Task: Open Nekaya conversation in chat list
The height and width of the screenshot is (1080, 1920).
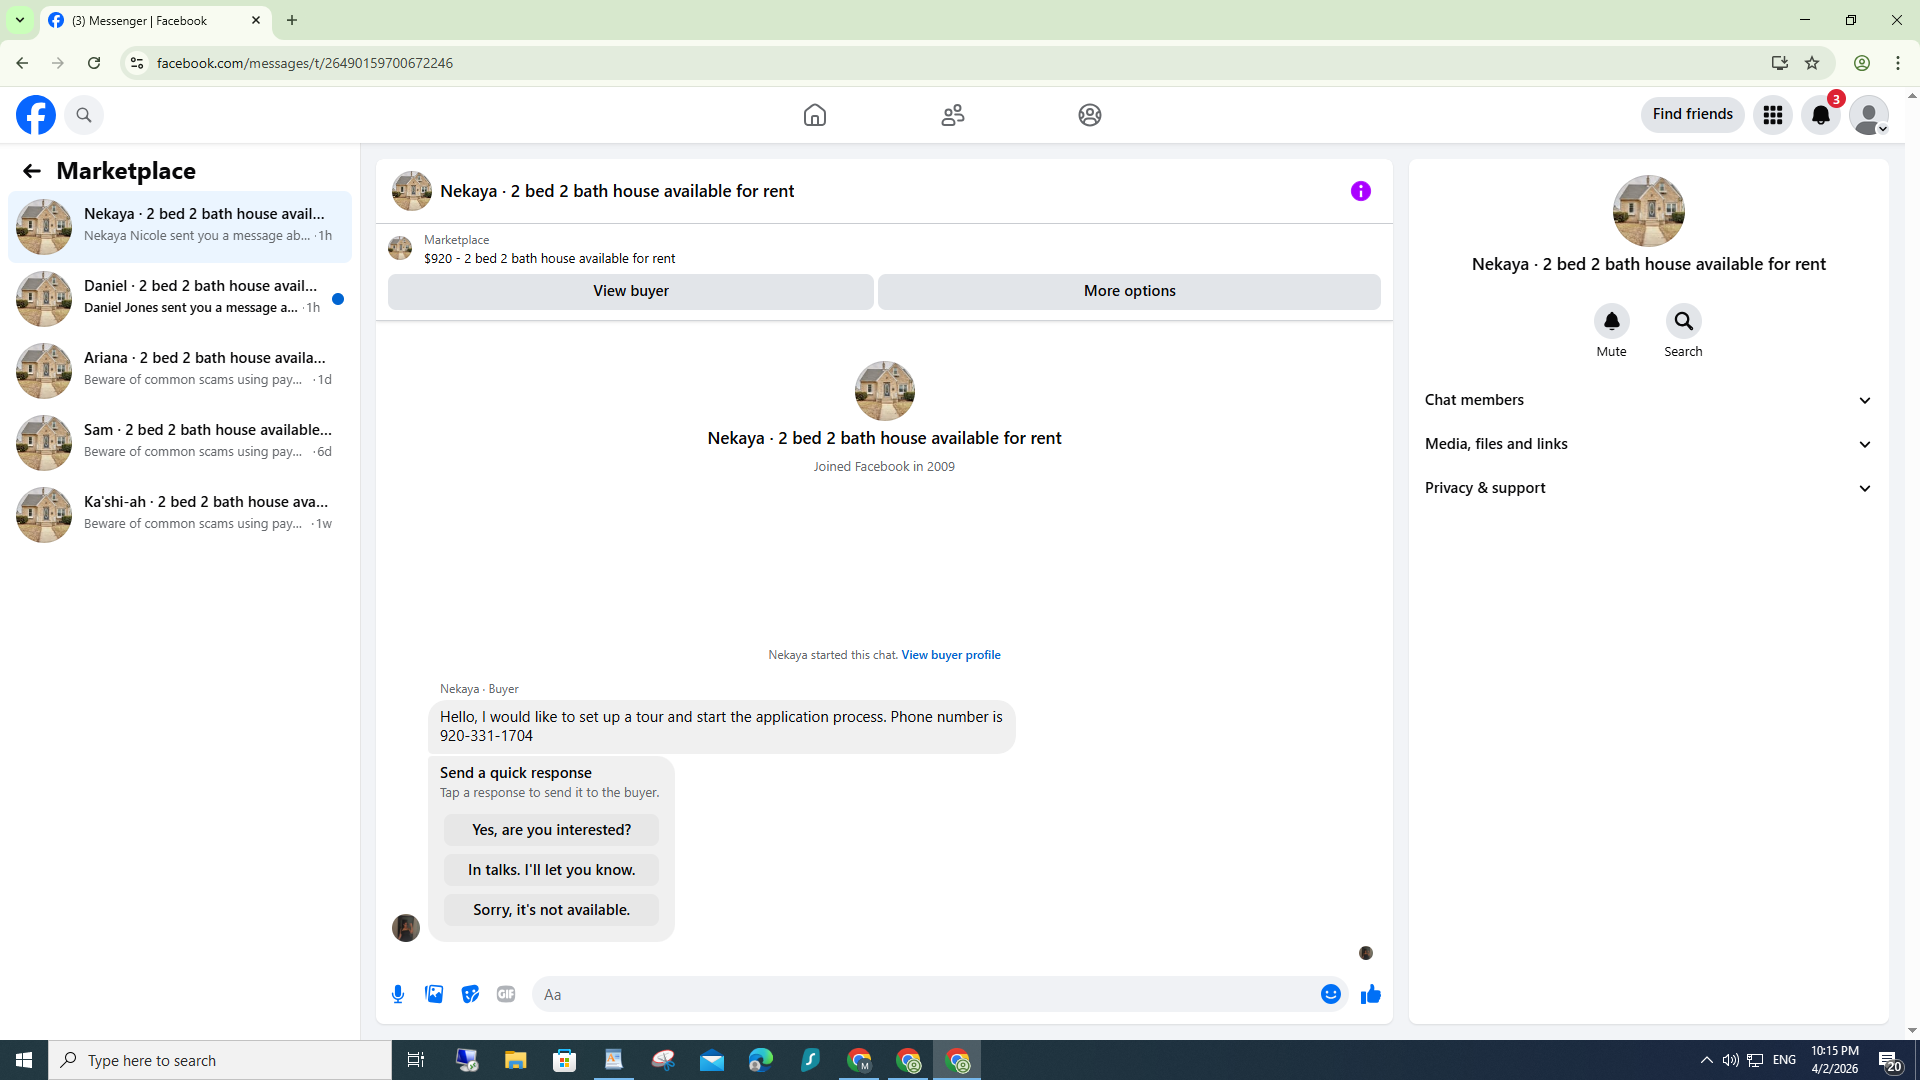Action: coord(180,227)
